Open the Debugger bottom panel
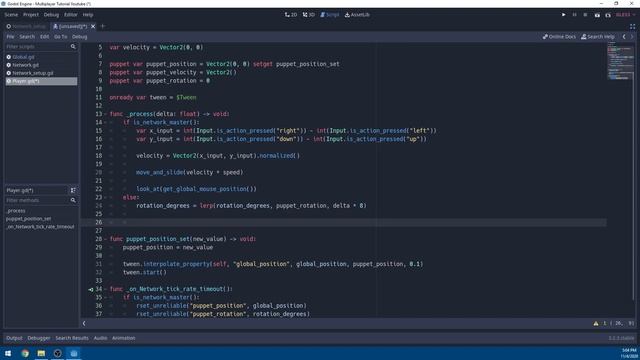Viewport: 640px width, 360px height. 39,338
